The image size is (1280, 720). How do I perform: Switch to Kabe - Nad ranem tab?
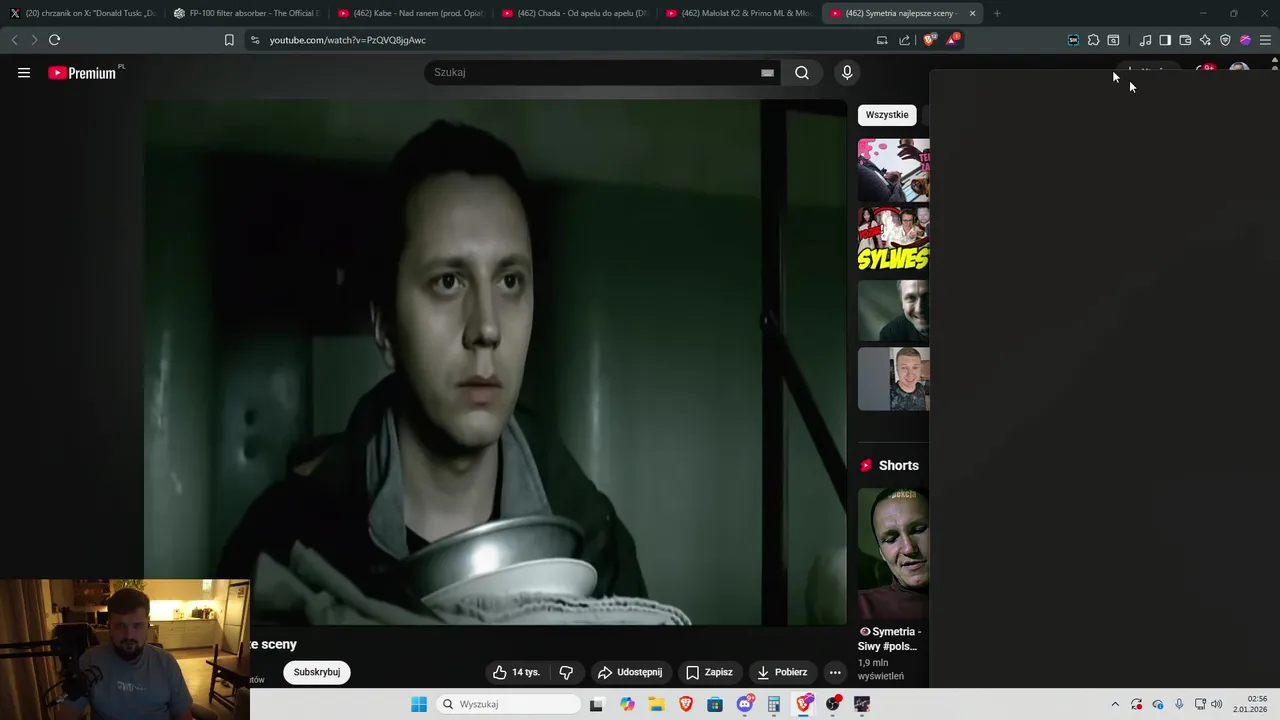pos(410,13)
